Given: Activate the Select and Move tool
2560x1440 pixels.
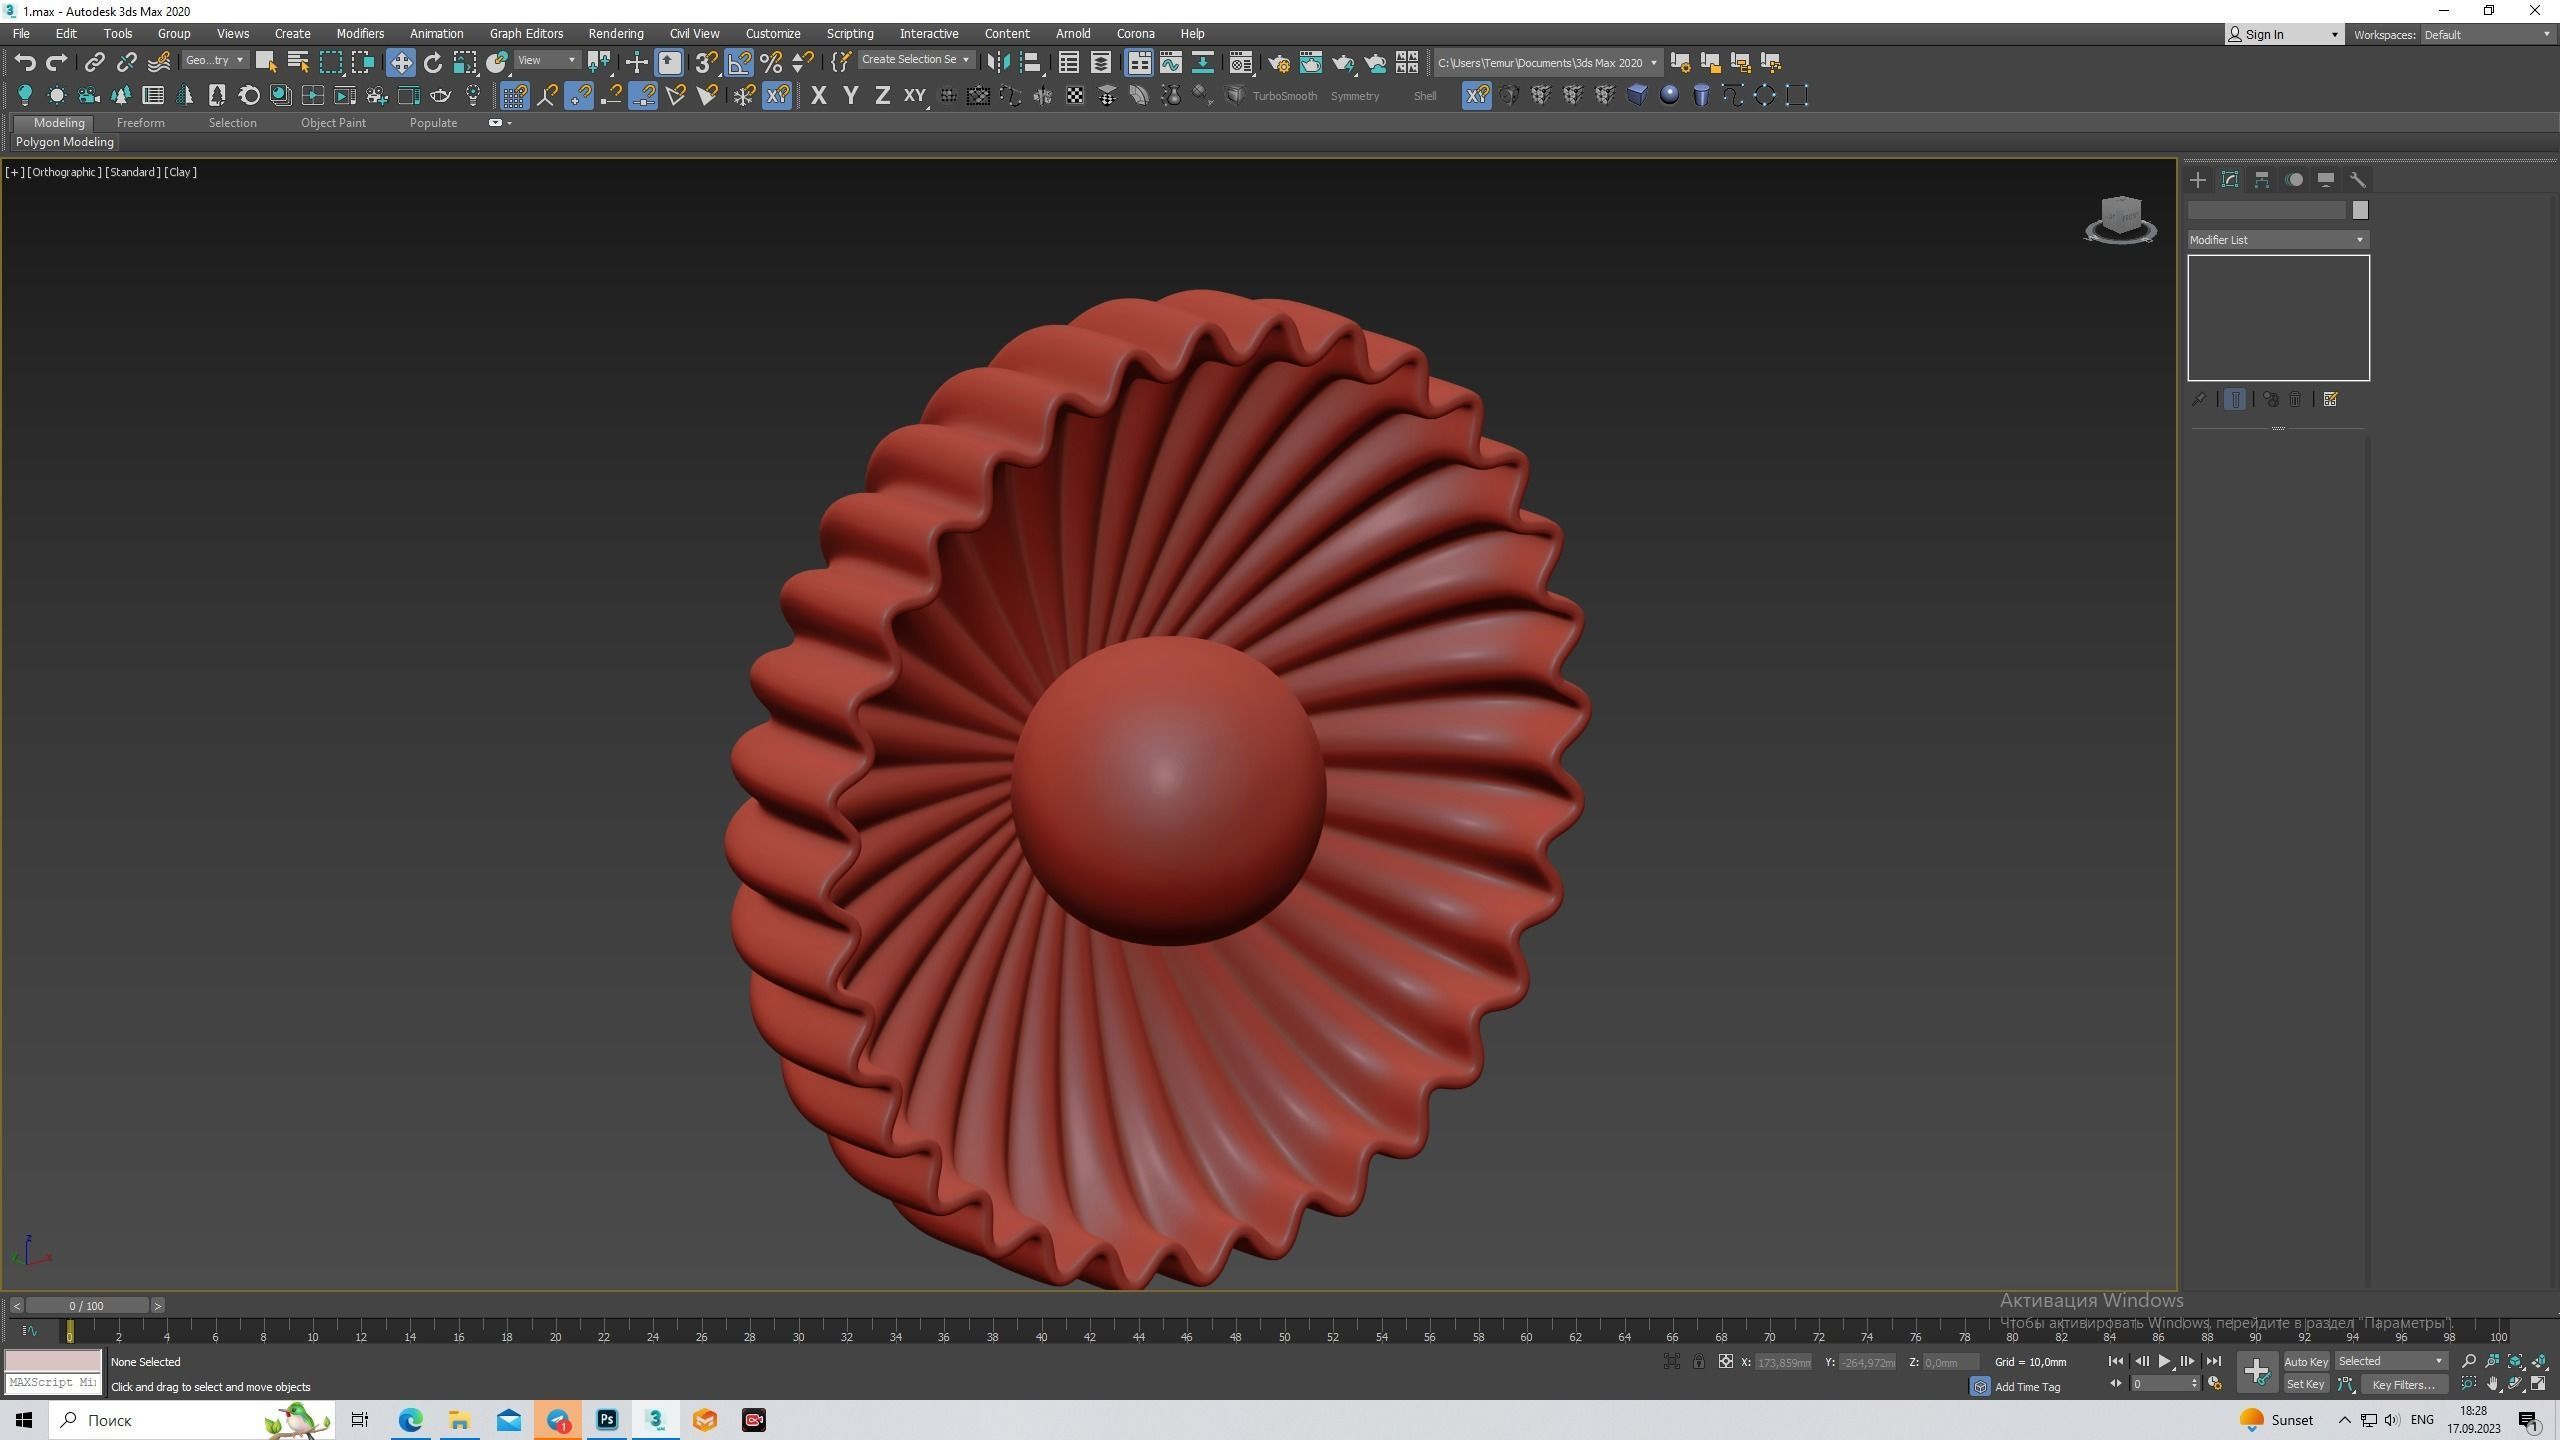Looking at the screenshot, I should click(401, 62).
